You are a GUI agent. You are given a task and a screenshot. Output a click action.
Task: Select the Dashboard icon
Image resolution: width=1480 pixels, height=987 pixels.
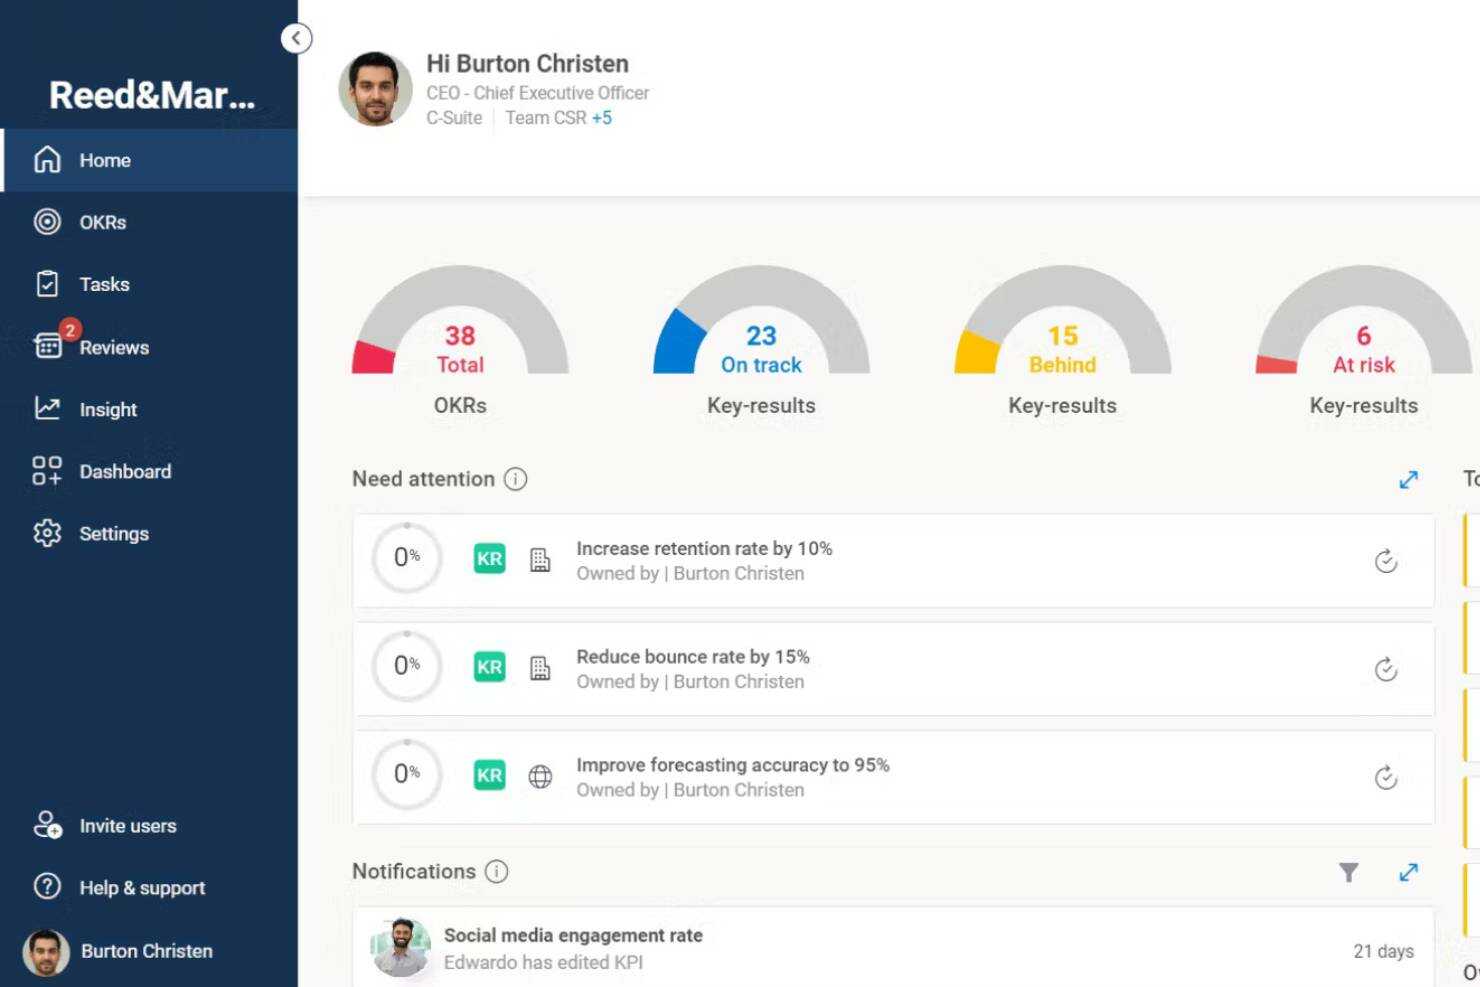click(47, 471)
